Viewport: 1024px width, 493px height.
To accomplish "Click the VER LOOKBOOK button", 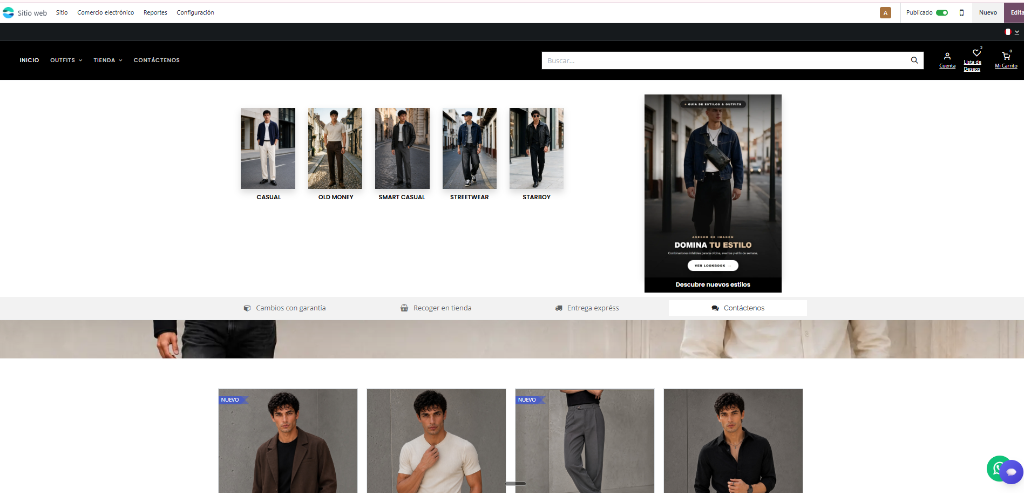I will tap(712, 266).
